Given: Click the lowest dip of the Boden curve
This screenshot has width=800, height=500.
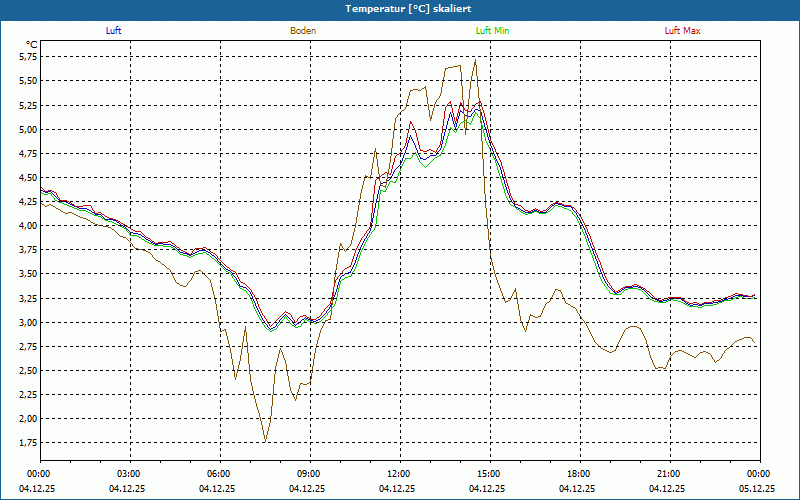Looking at the screenshot, I should [265, 440].
